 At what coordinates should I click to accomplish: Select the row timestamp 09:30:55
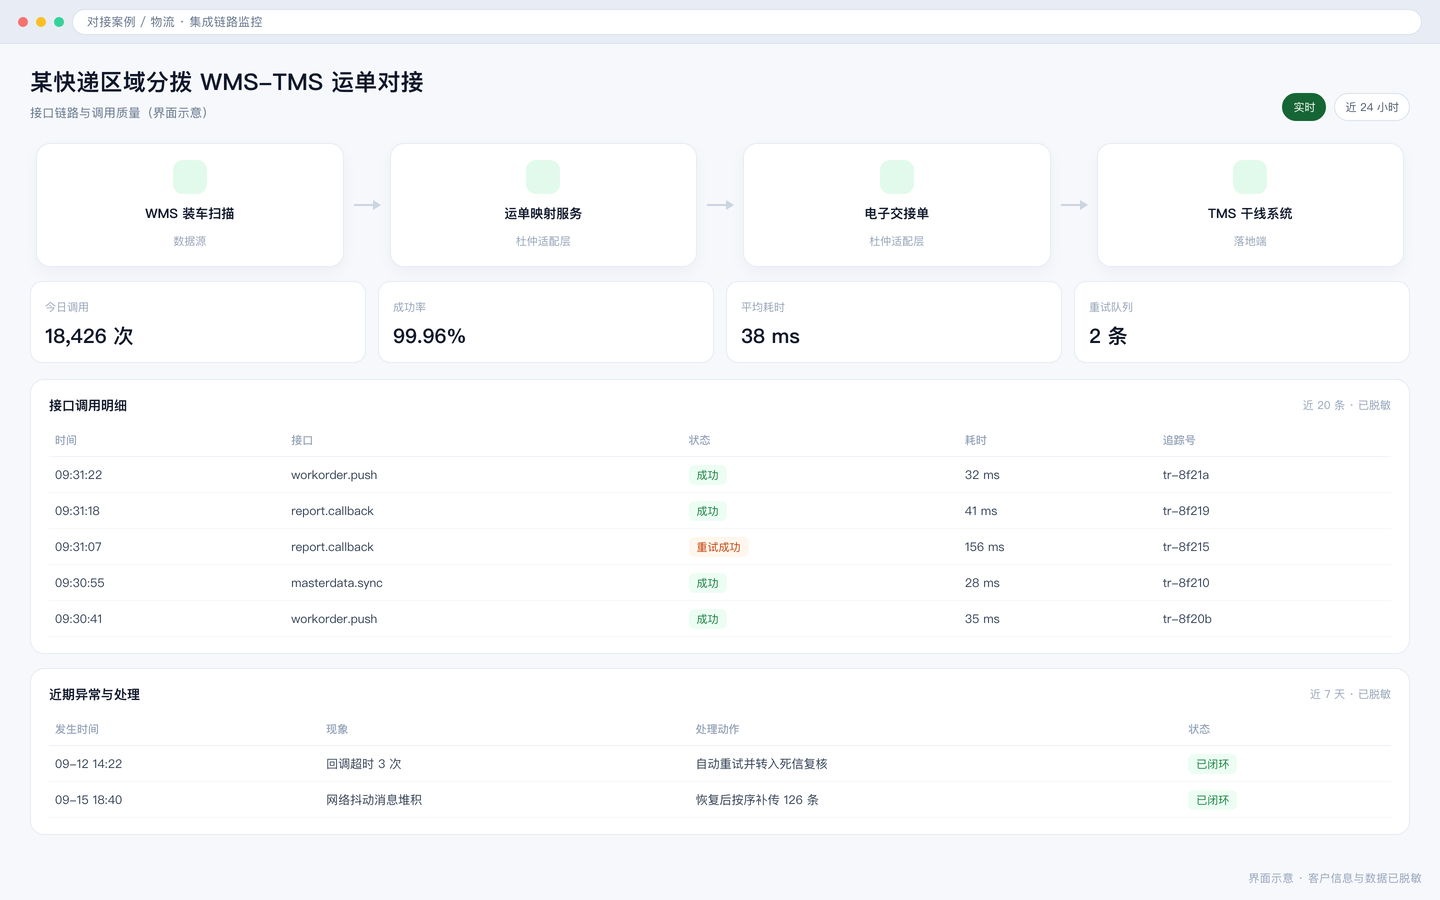pyautogui.click(x=80, y=583)
